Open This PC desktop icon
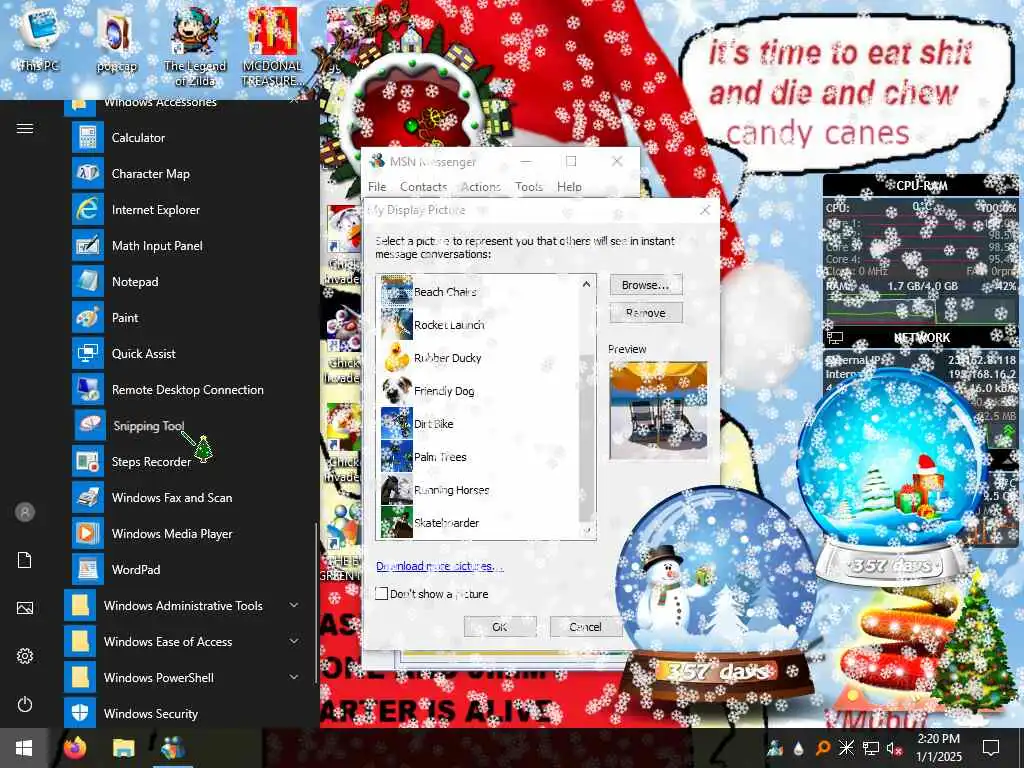The width and height of the screenshot is (1024, 768). coord(39,39)
